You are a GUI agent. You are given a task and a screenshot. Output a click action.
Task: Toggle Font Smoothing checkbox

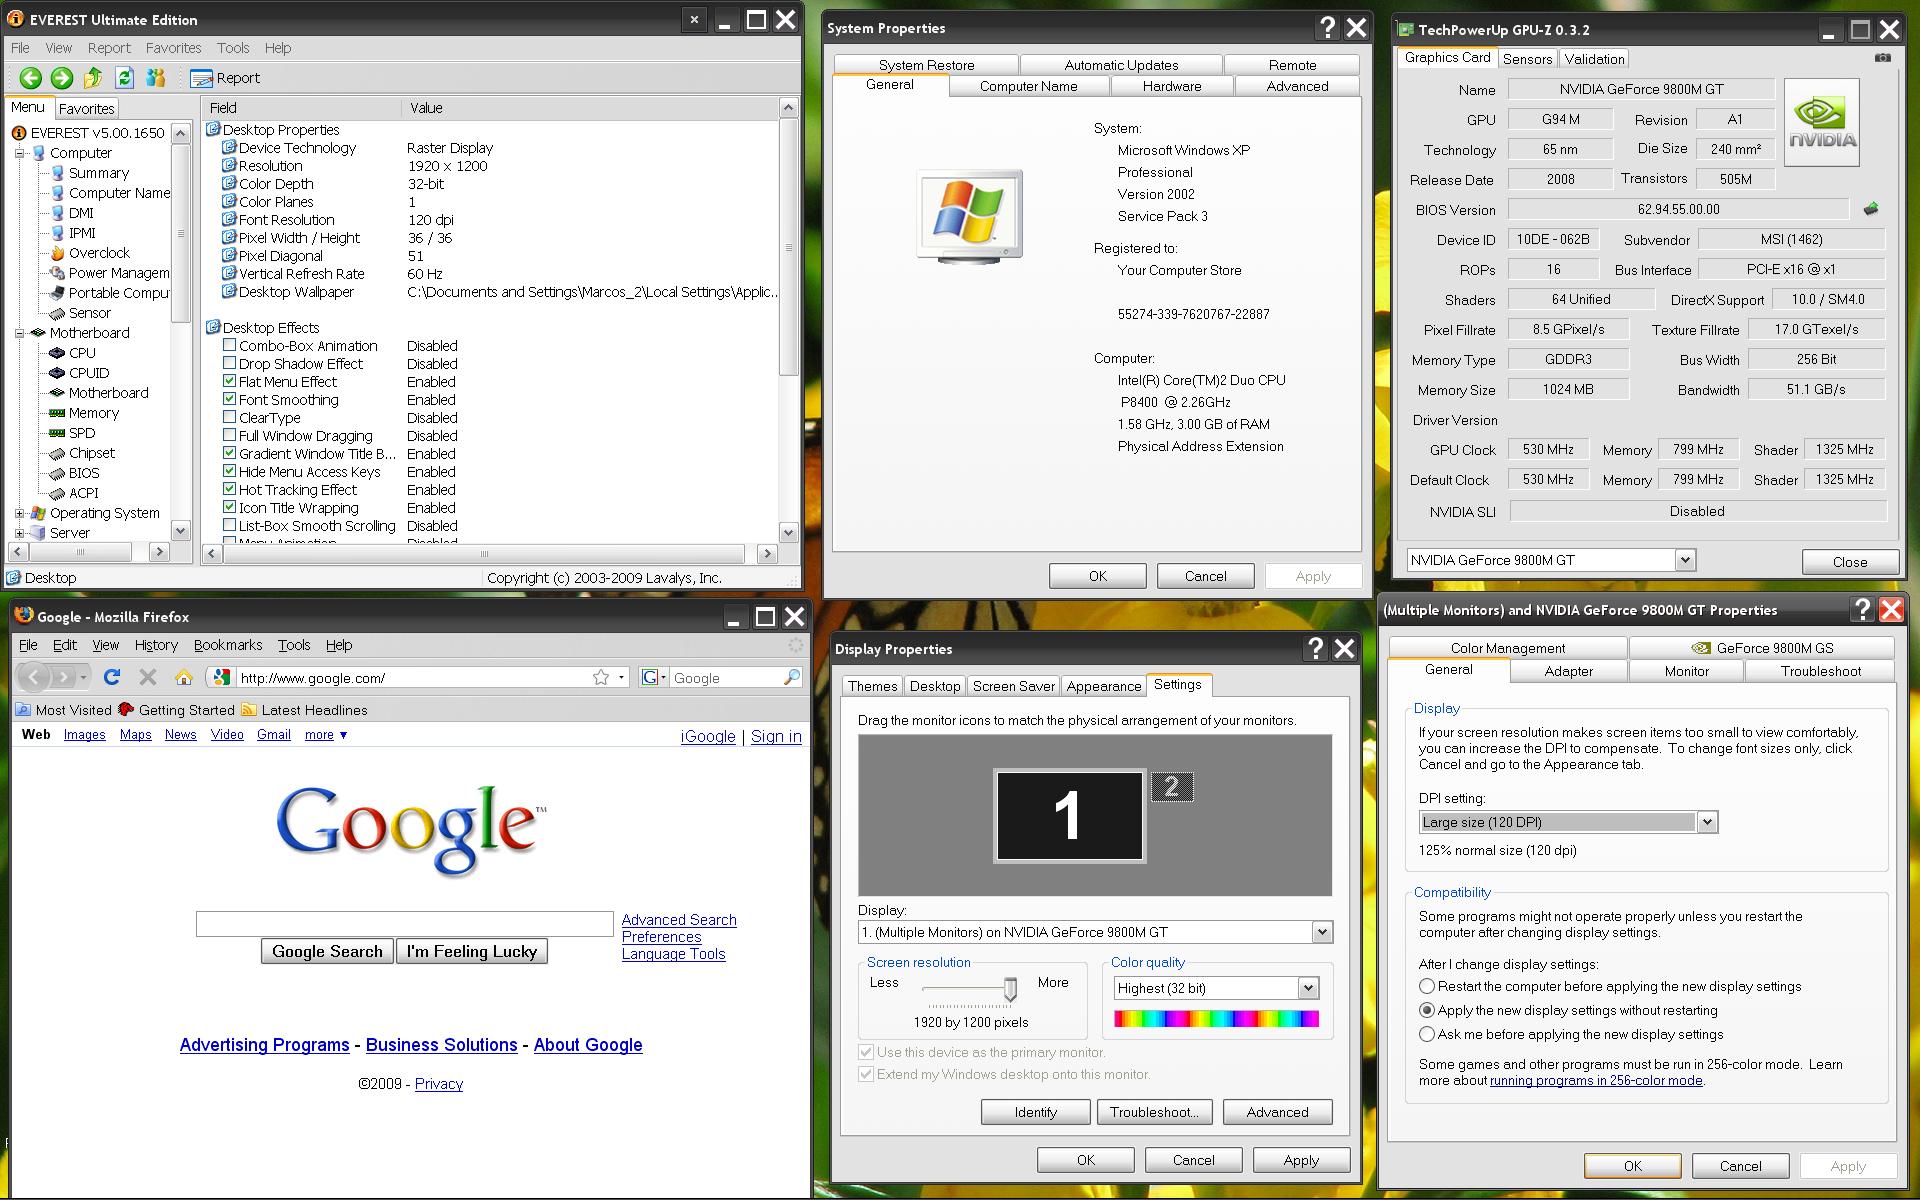point(229,399)
